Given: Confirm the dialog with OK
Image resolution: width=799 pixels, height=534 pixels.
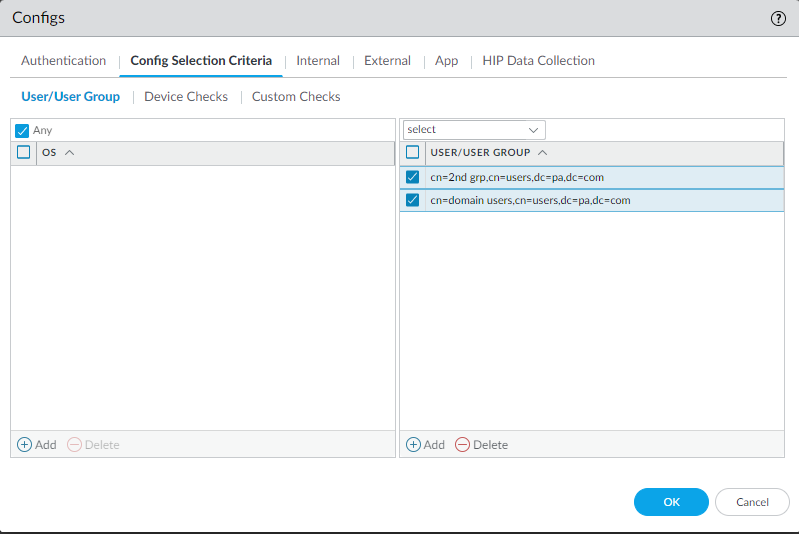Looking at the screenshot, I should 671,502.
